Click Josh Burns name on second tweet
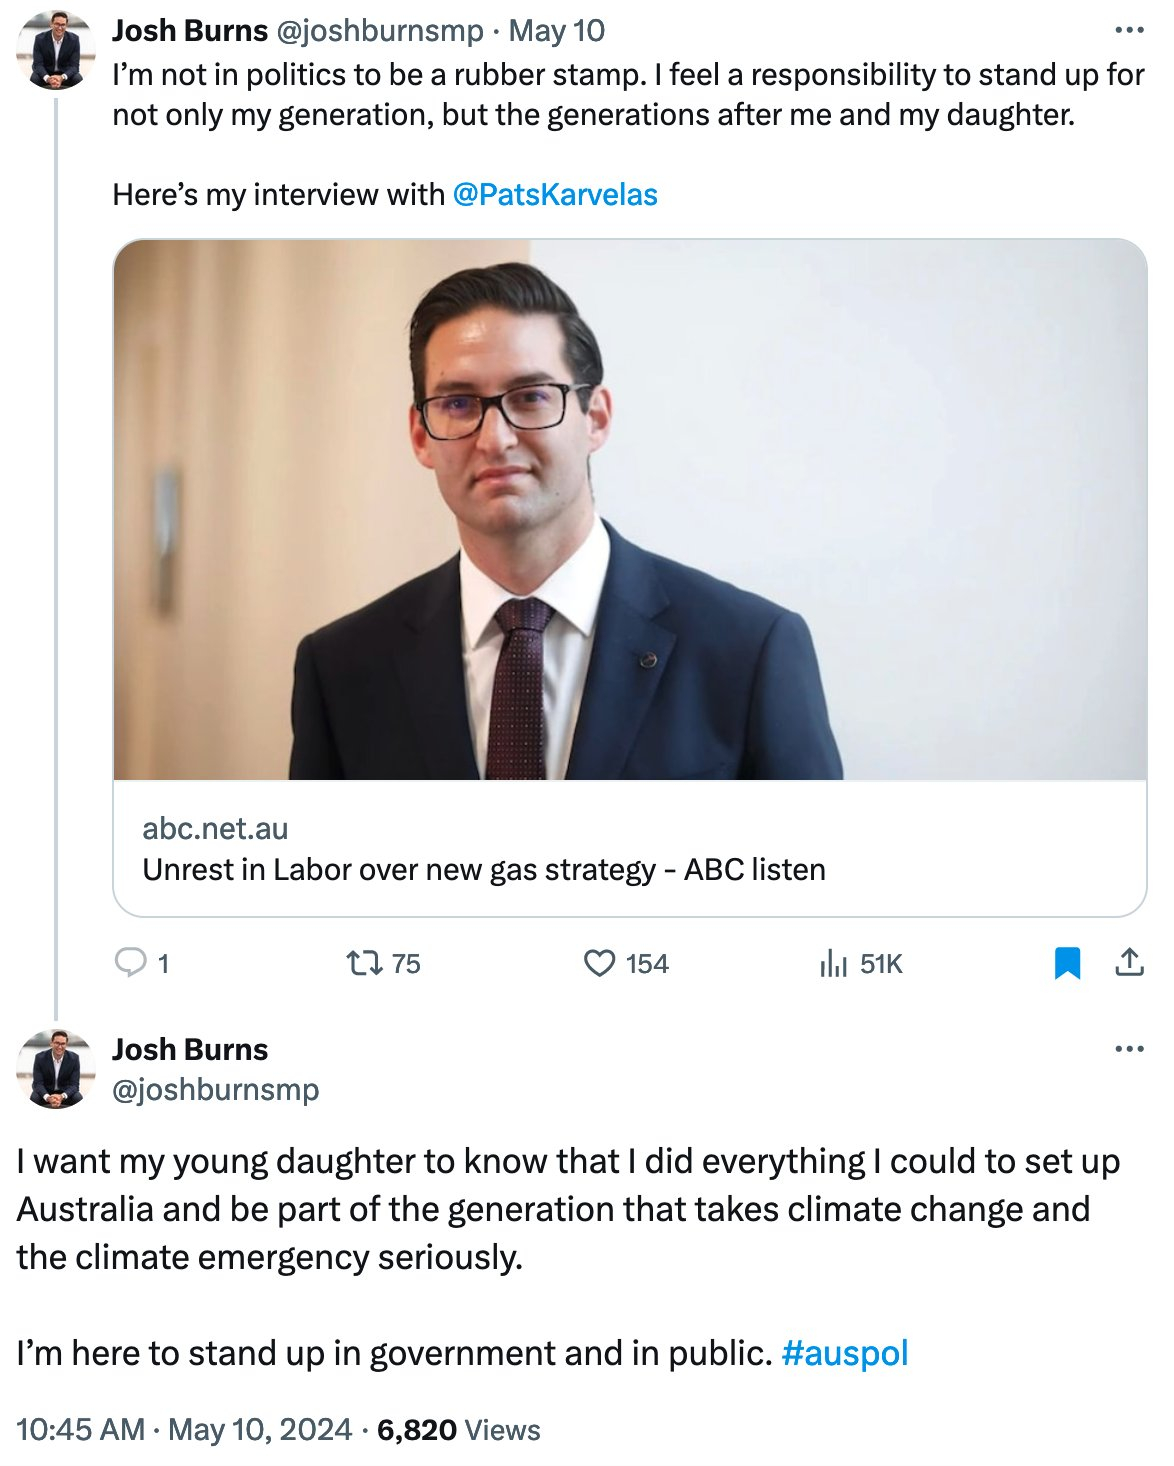The width and height of the screenshot is (1174, 1466). point(190,1049)
